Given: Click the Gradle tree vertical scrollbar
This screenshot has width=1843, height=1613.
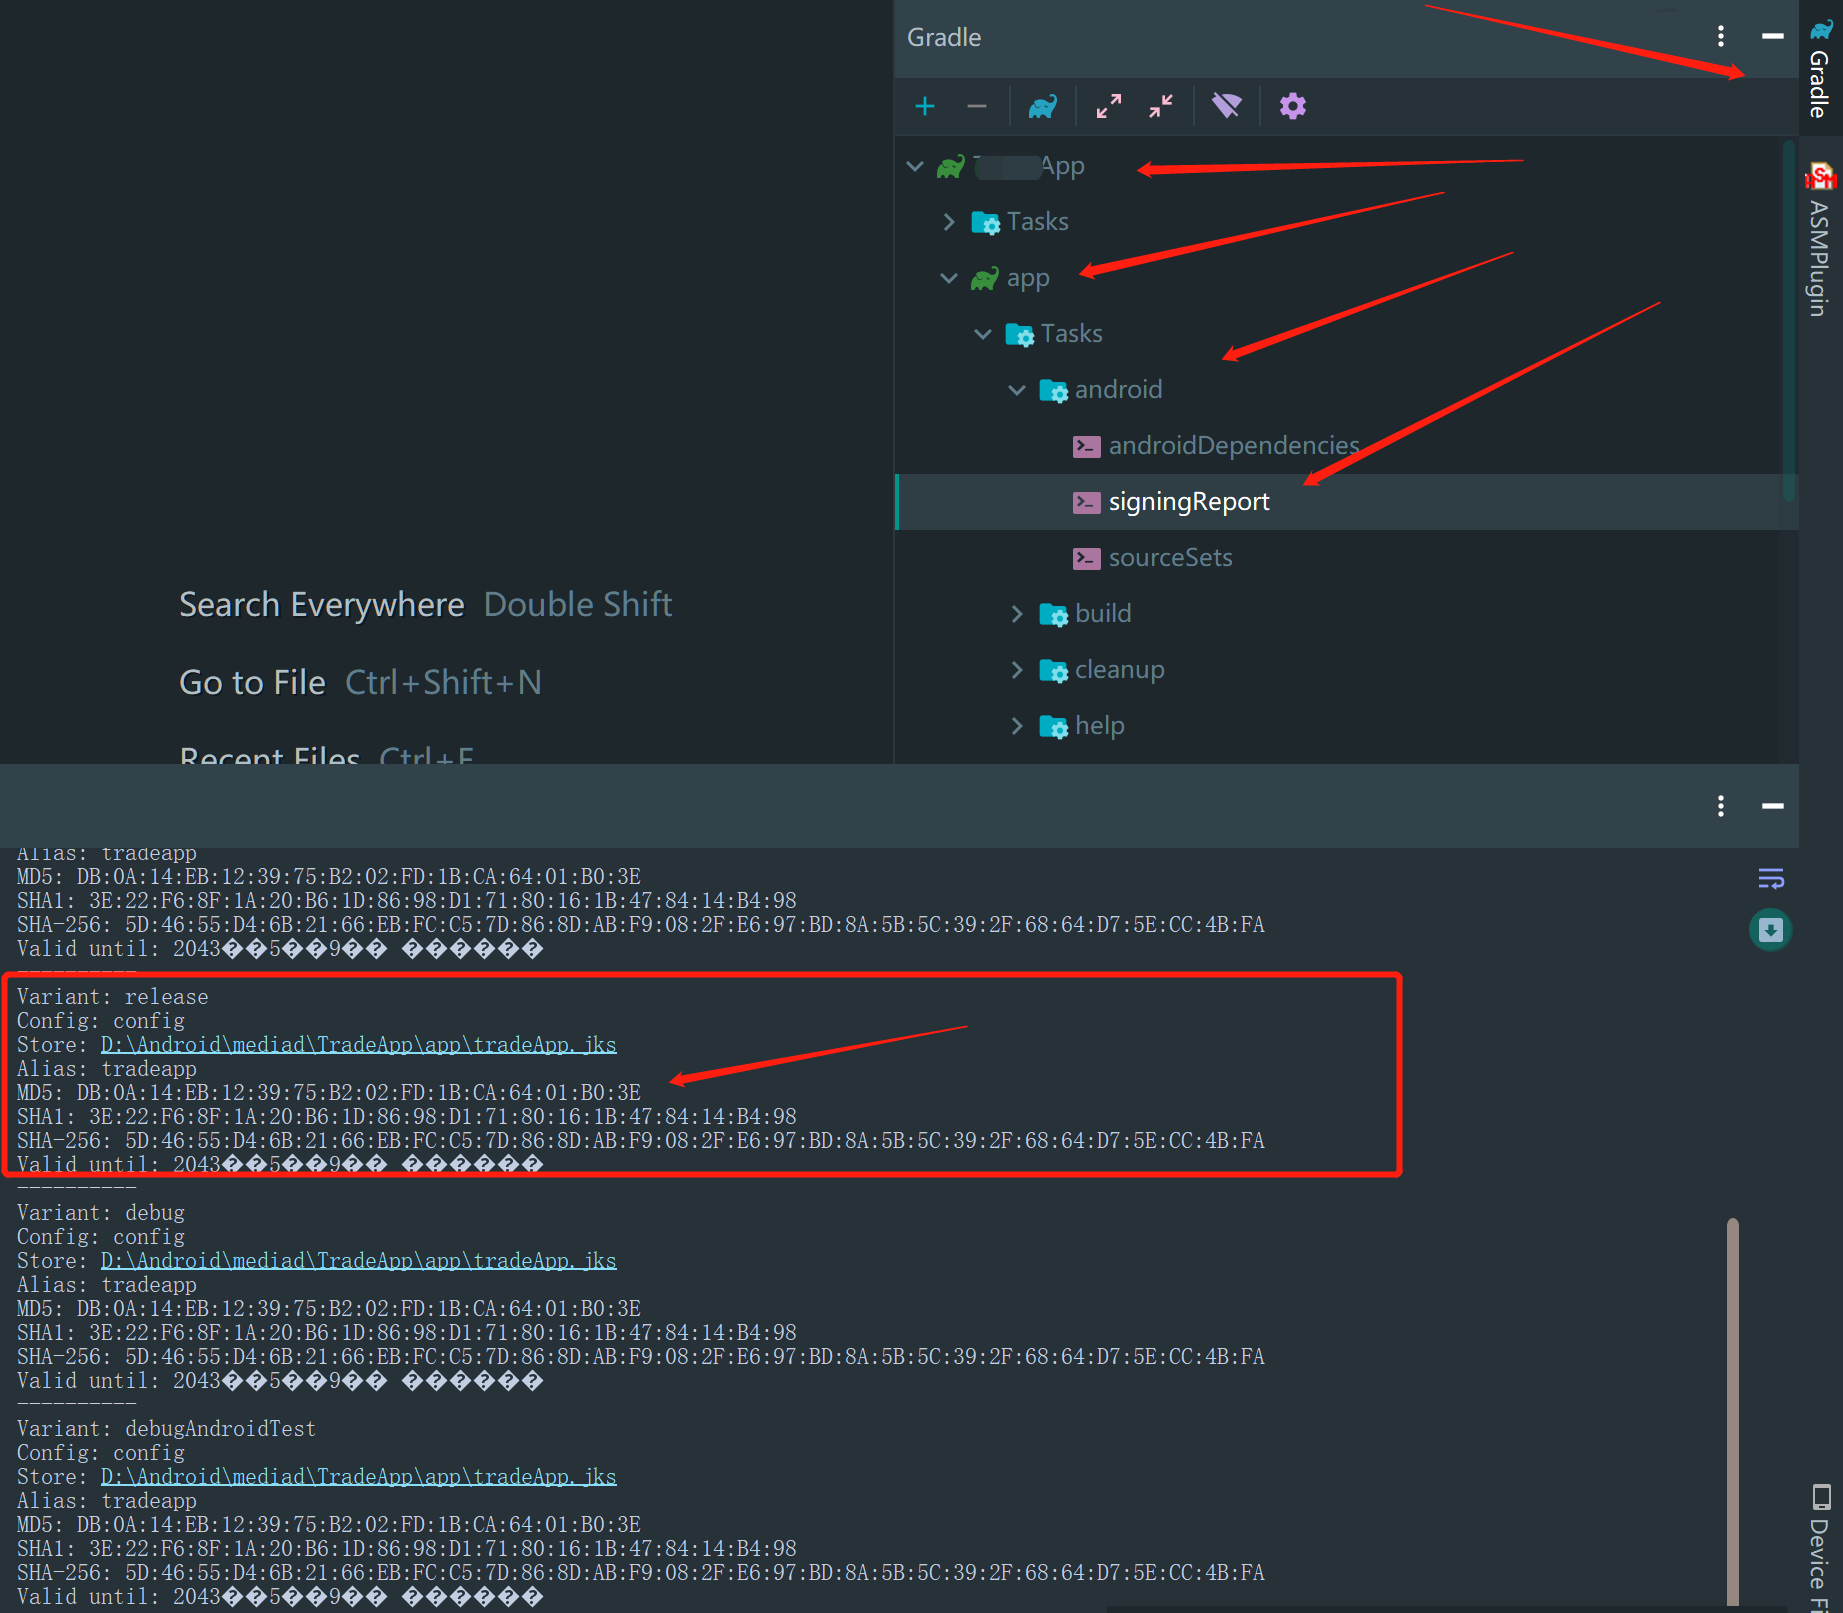Looking at the screenshot, I should (1788, 320).
